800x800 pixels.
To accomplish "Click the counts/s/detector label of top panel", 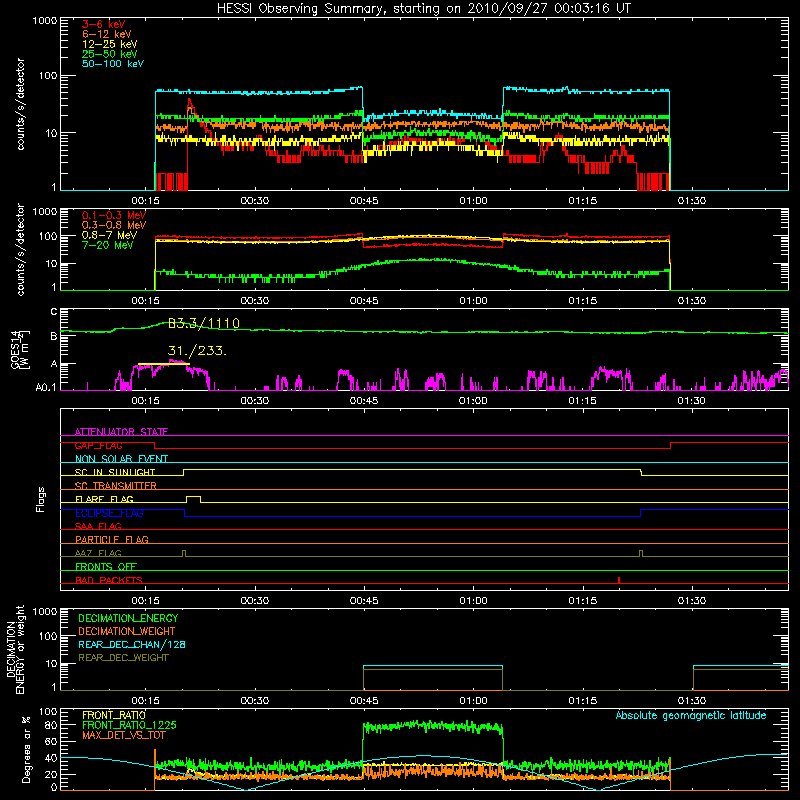I will point(20,104).
